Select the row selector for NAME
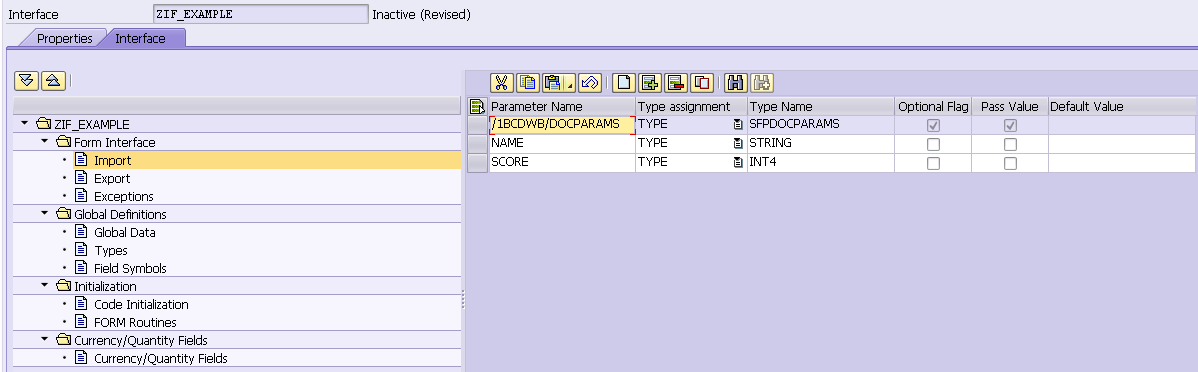The height and width of the screenshot is (372, 1198). point(478,144)
